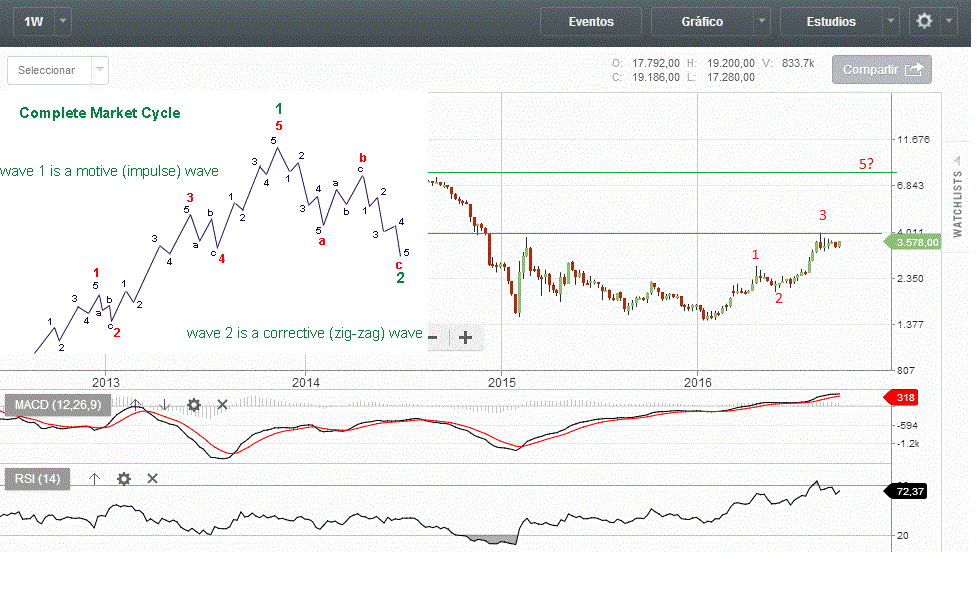Open the Eventos menu

click(x=591, y=21)
